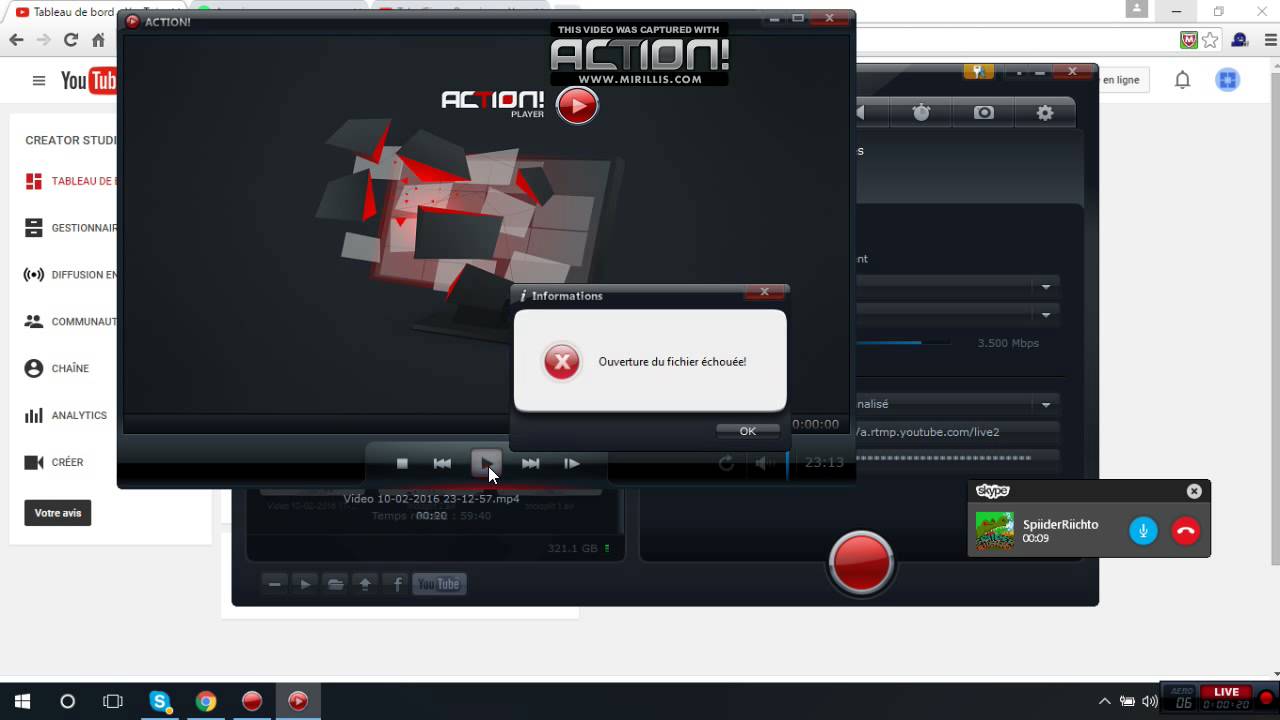Image resolution: width=1280 pixels, height=720 pixels.
Task: Show hidden system tray icons
Action: (1104, 701)
